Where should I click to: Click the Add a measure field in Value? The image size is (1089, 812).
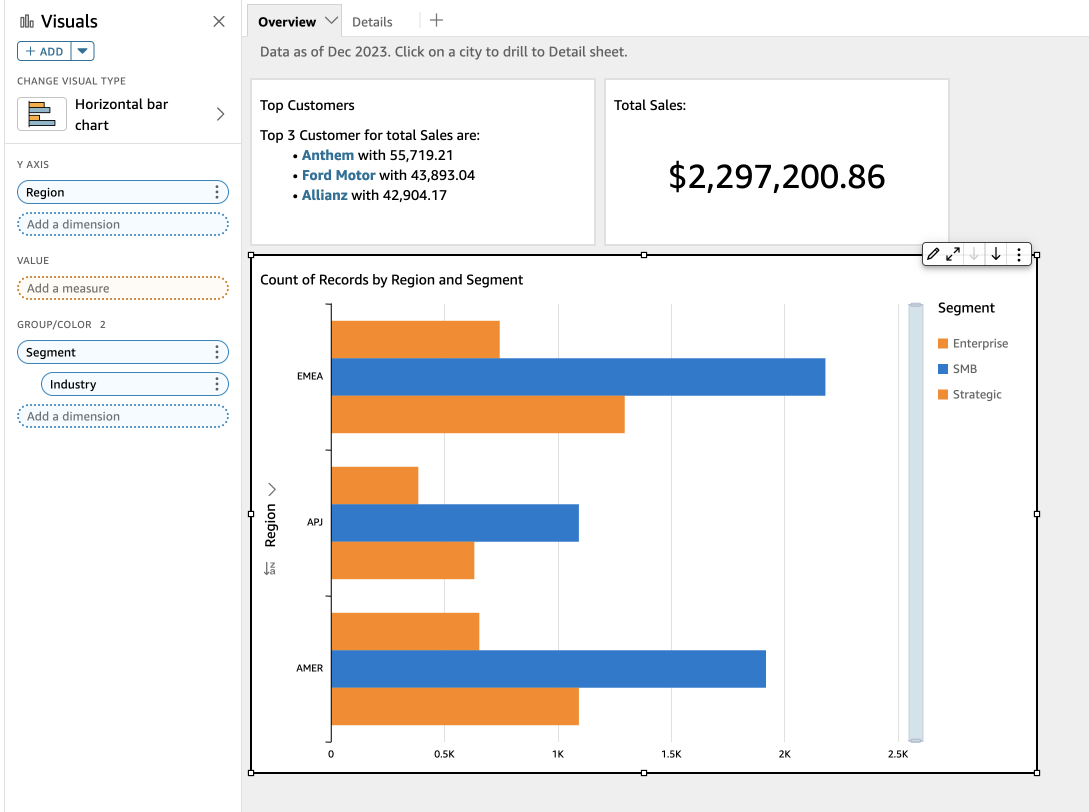click(123, 288)
